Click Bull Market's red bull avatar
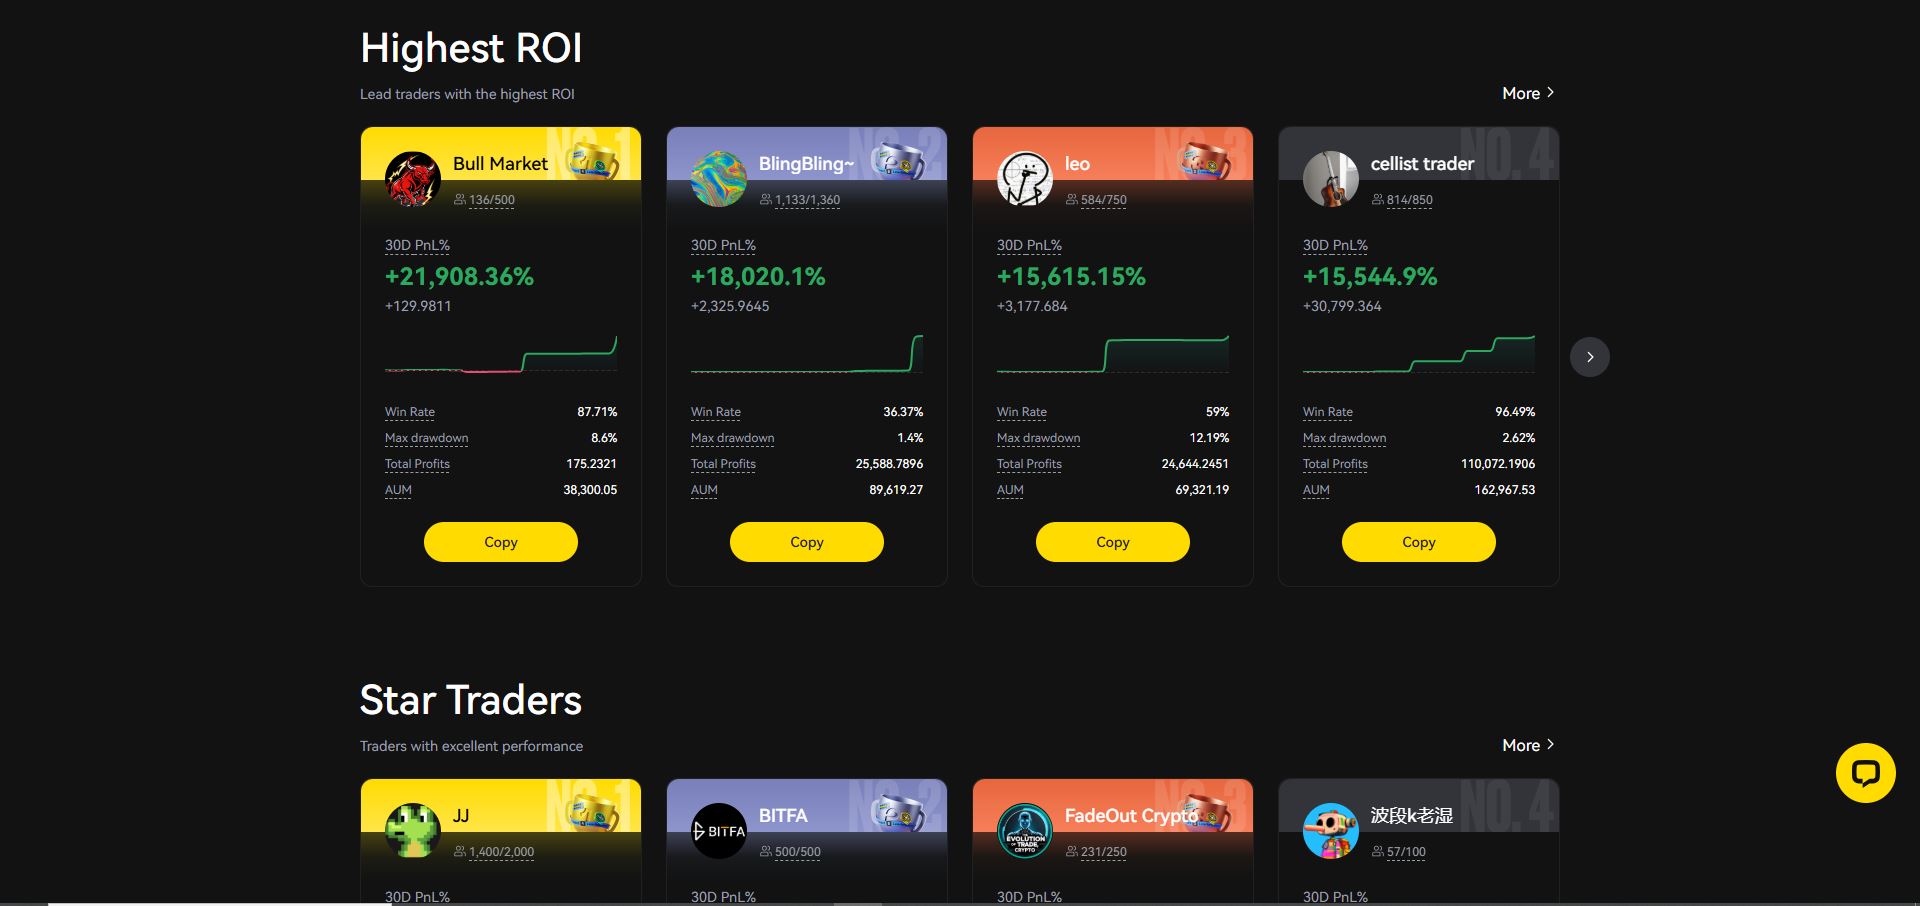The width and height of the screenshot is (1920, 906). (x=412, y=179)
